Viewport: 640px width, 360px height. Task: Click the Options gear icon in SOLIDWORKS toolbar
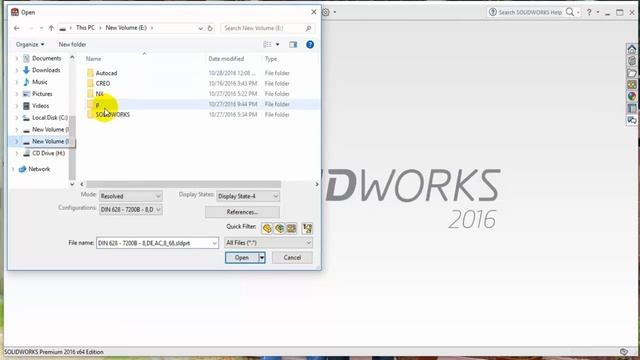click(x=326, y=12)
